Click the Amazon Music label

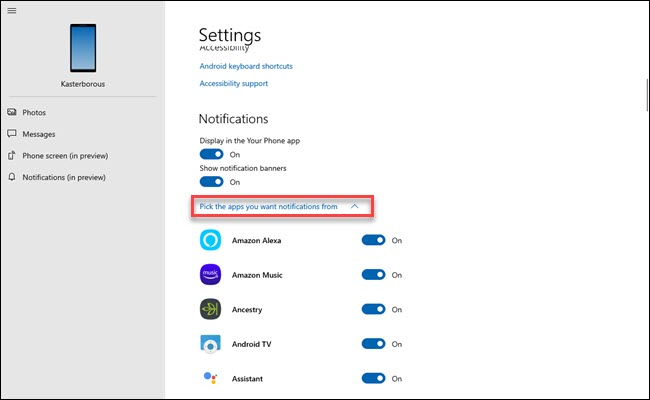(257, 275)
